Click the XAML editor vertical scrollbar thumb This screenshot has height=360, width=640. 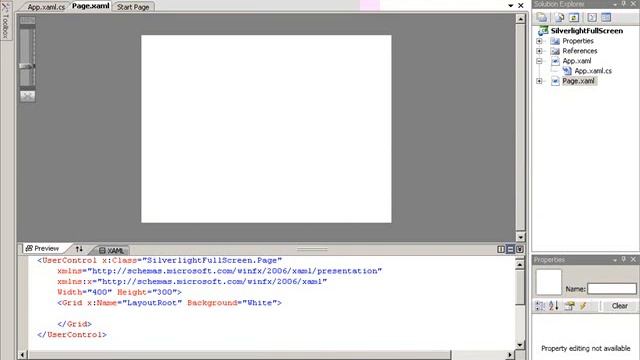520,287
